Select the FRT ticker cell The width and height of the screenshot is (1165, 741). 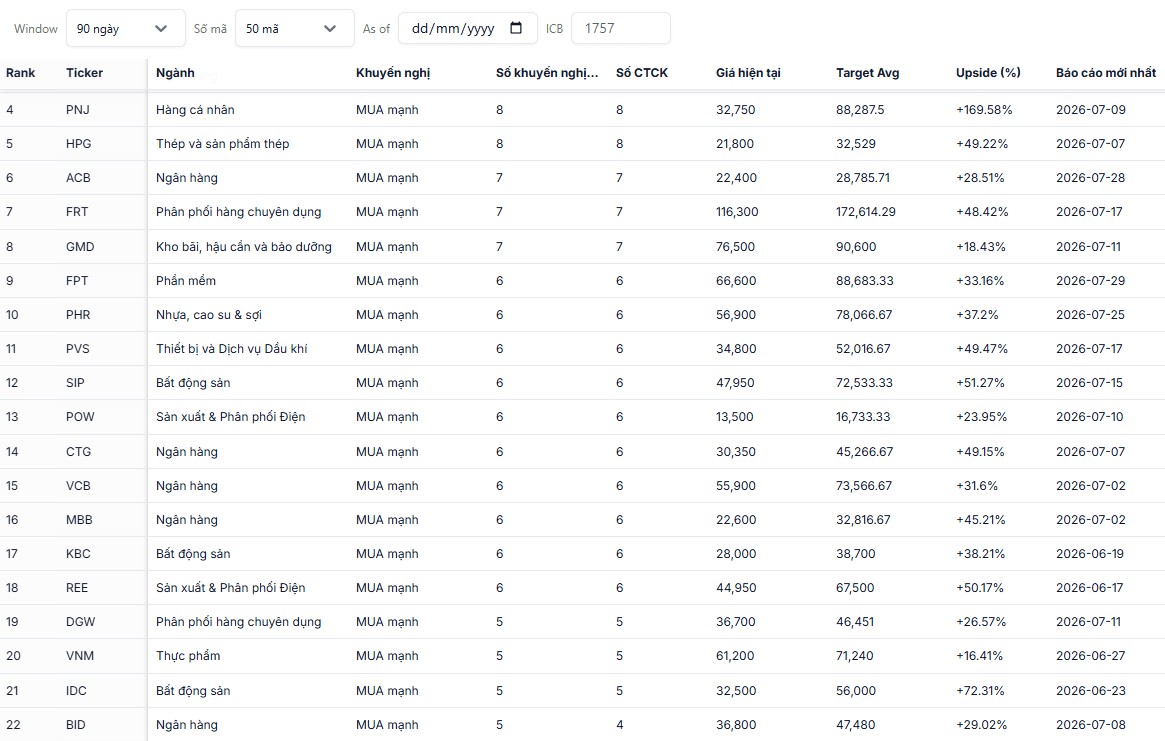tap(77, 212)
